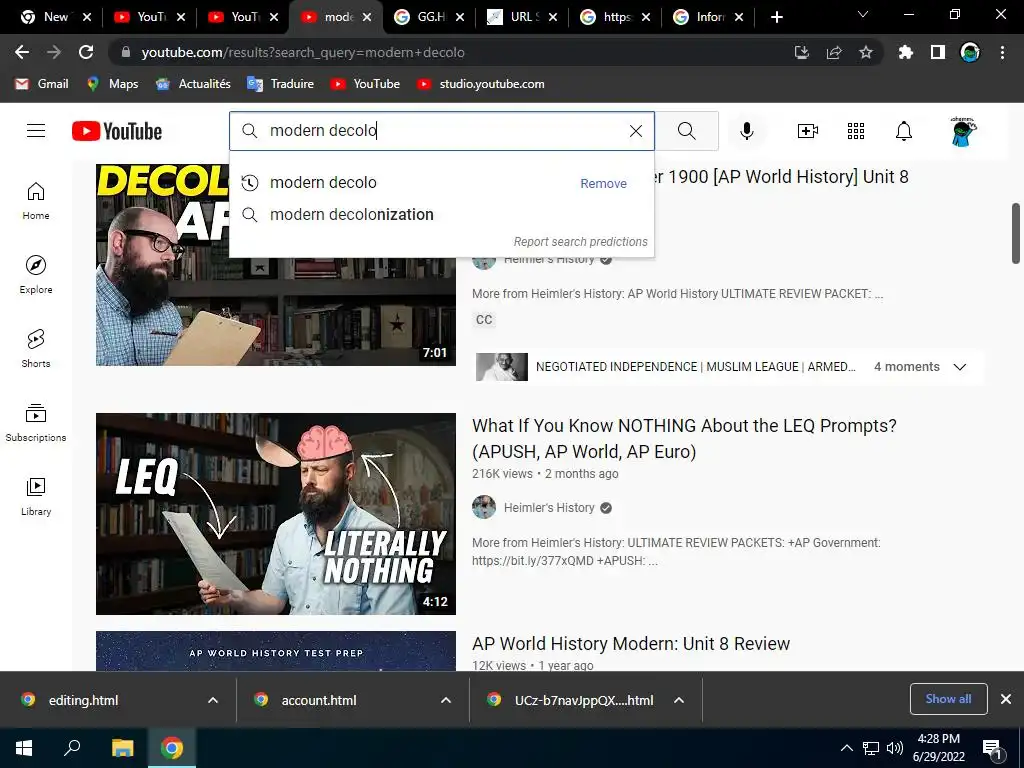The width and height of the screenshot is (1024, 768).
Task: Open the Chrome profile avatar
Action: tap(970, 52)
